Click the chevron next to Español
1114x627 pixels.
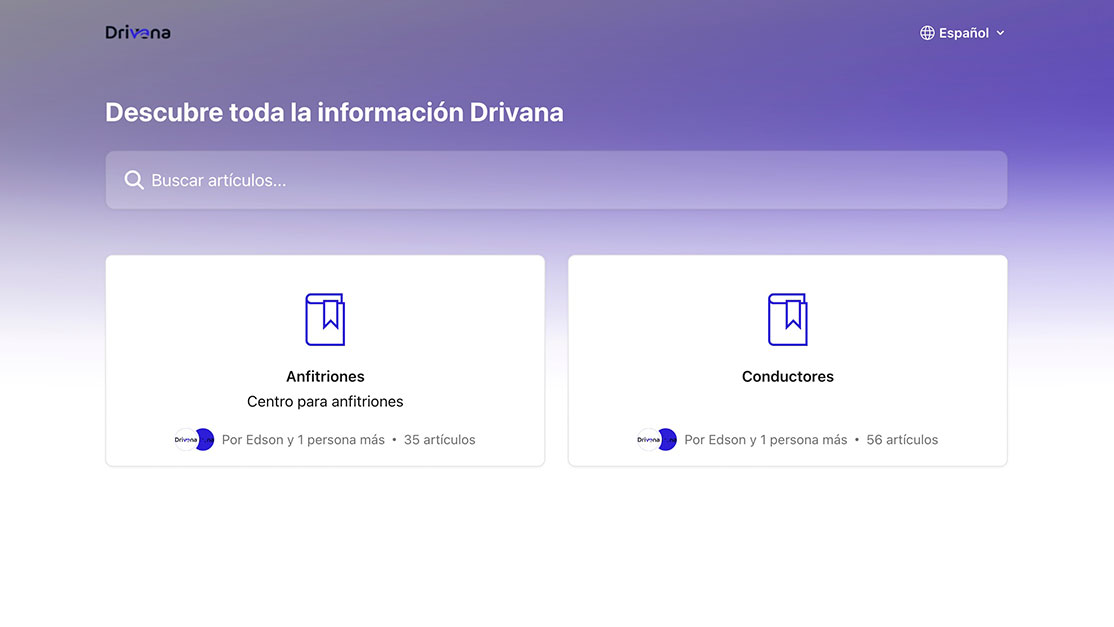tap(999, 32)
